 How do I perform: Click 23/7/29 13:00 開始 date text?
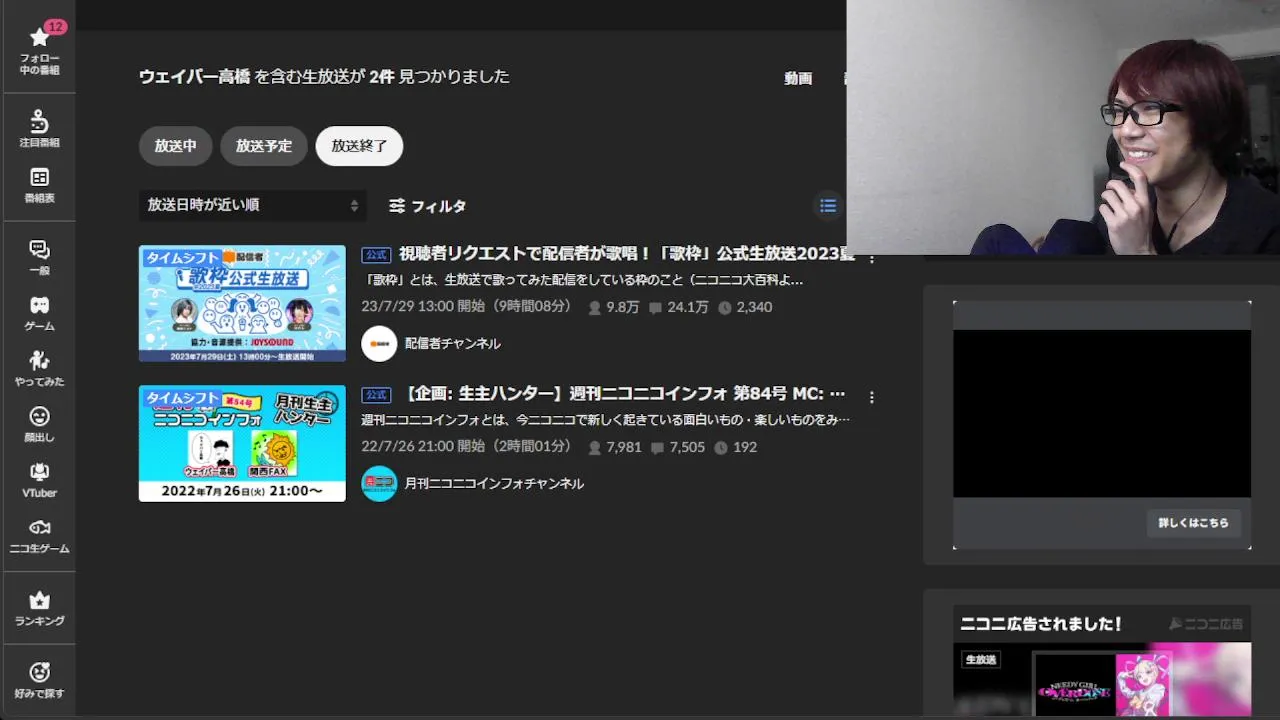(467, 307)
